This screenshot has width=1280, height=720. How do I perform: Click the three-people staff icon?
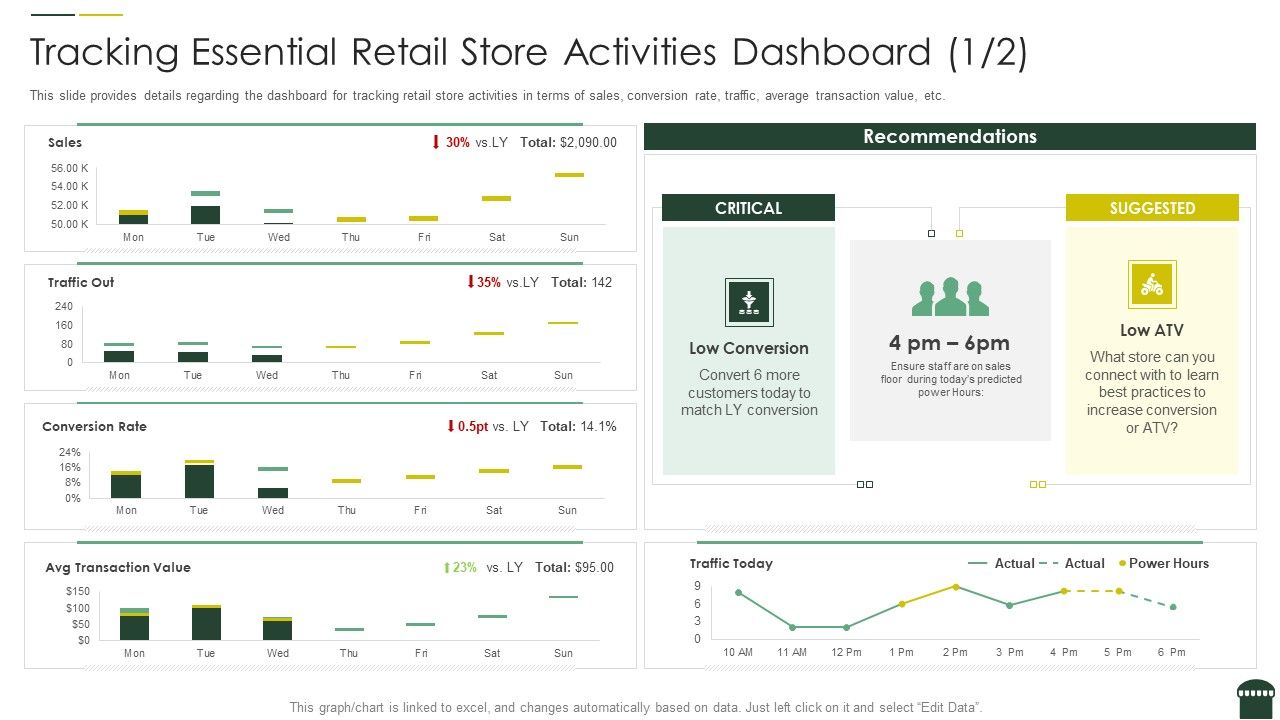[950, 296]
